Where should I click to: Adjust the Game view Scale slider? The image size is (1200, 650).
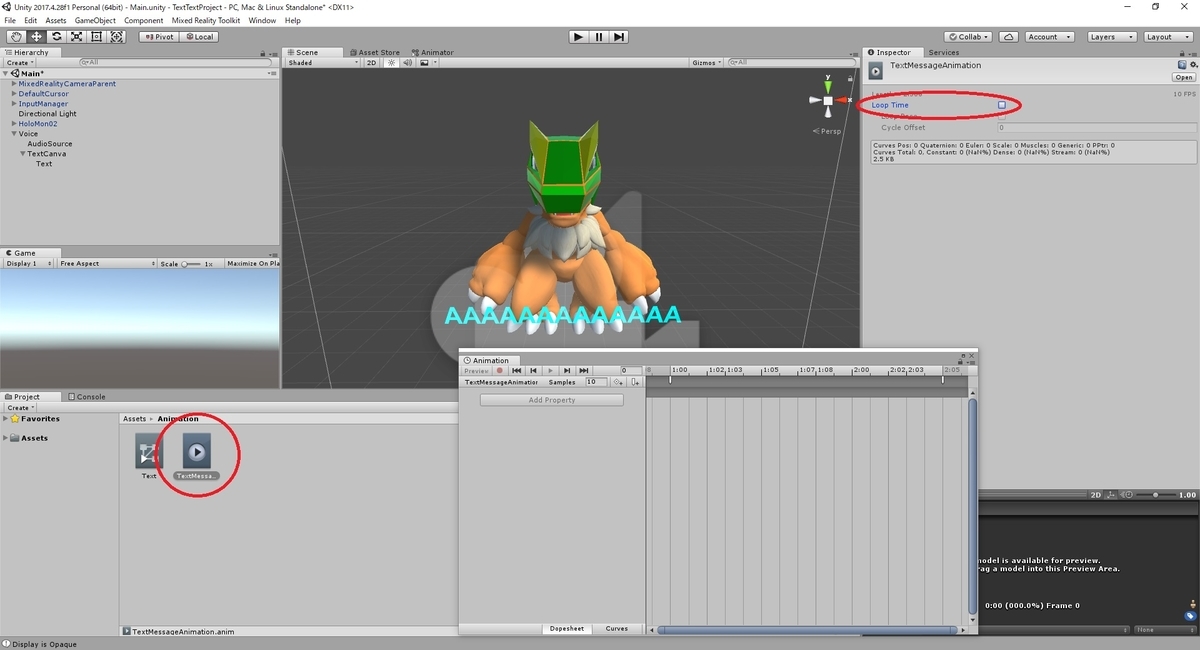(x=192, y=264)
